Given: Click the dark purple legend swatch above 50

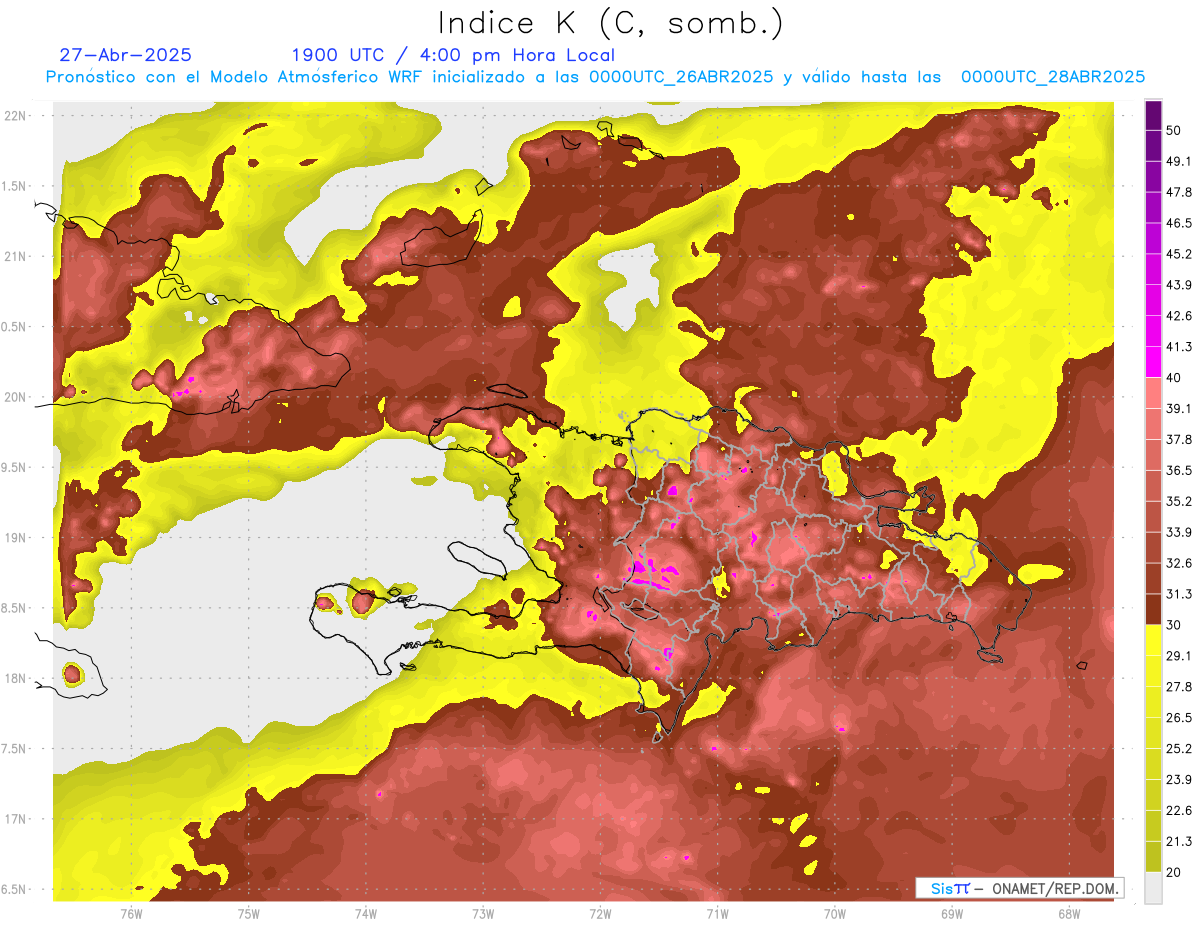Looking at the screenshot, I should pos(1153,116).
